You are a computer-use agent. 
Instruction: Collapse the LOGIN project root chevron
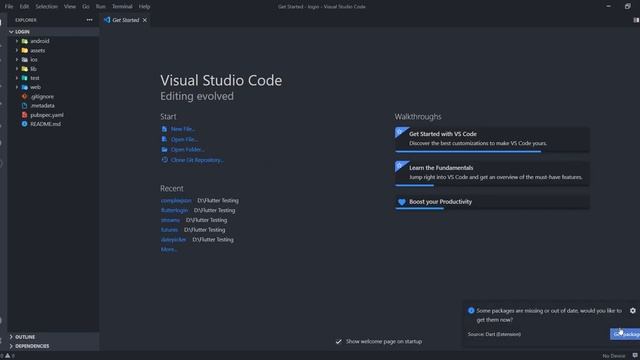[x=11, y=32]
